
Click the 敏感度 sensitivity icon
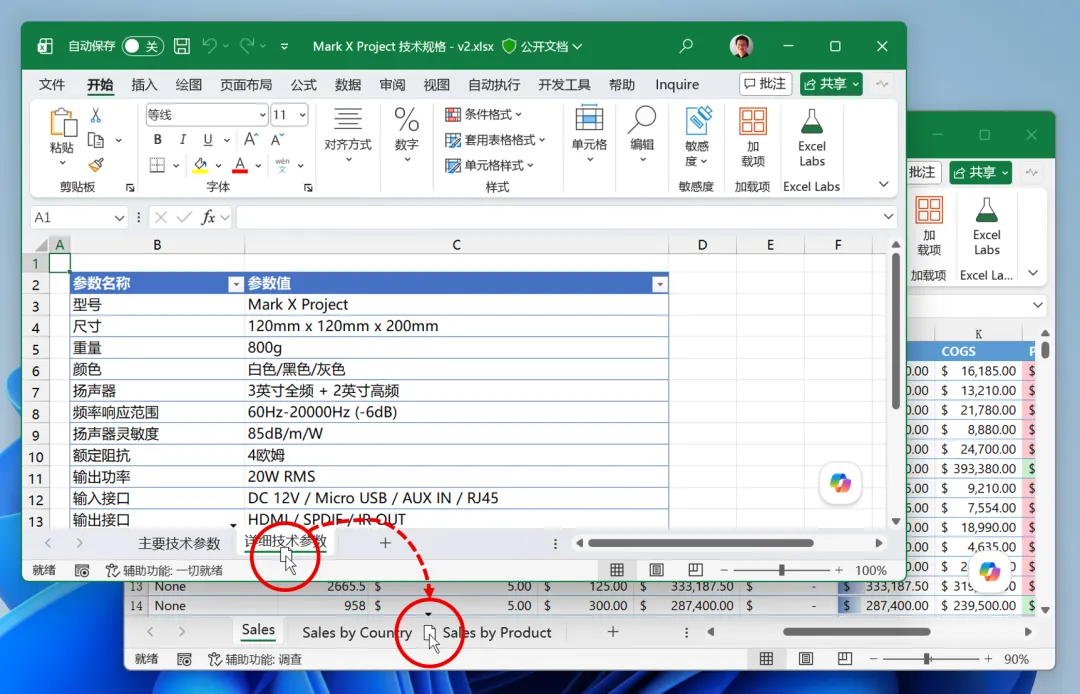(x=697, y=120)
